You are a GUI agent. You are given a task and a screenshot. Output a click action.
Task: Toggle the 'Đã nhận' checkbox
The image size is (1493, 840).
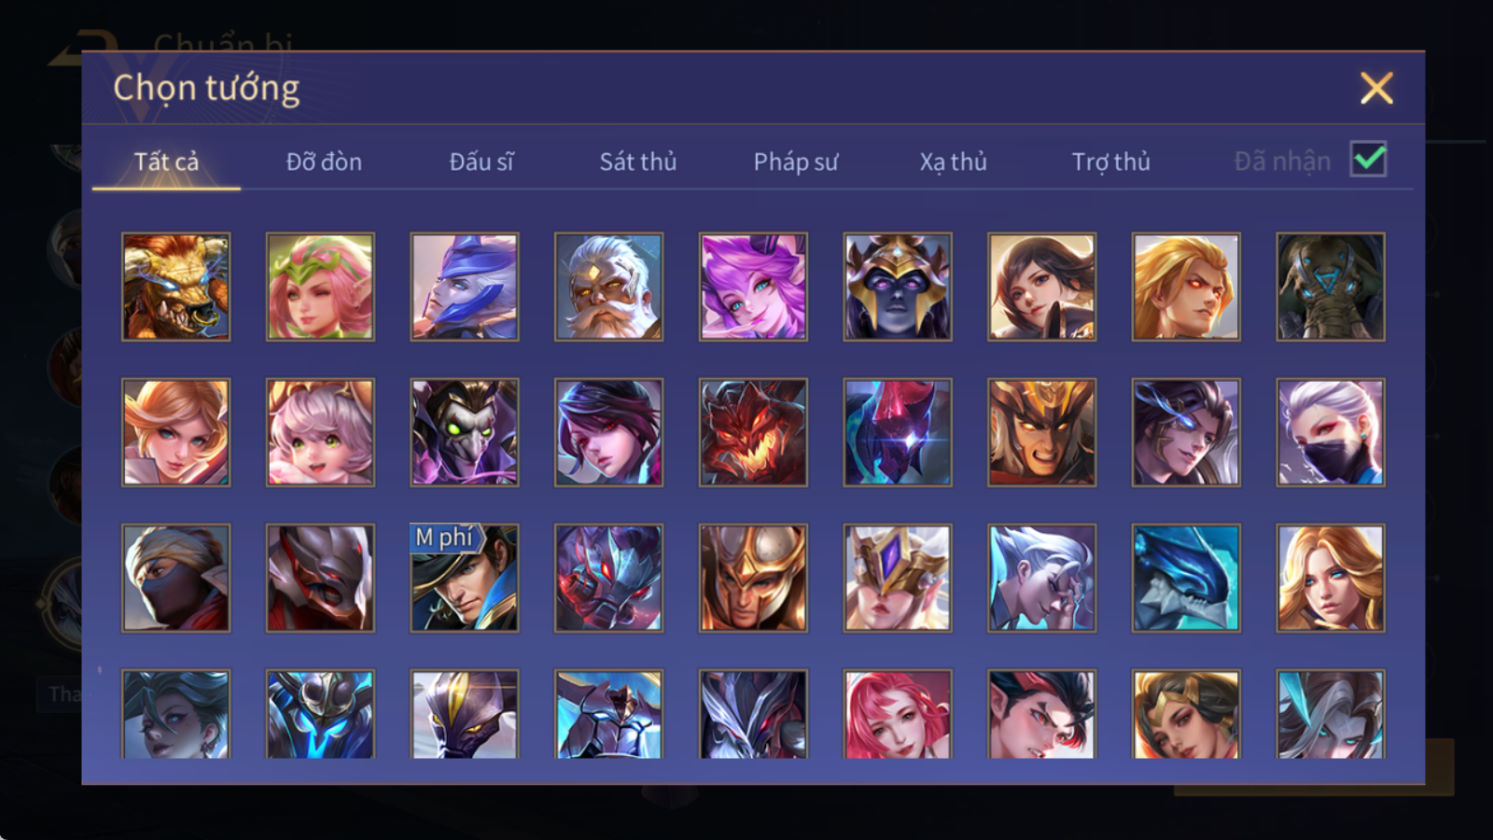click(1368, 159)
